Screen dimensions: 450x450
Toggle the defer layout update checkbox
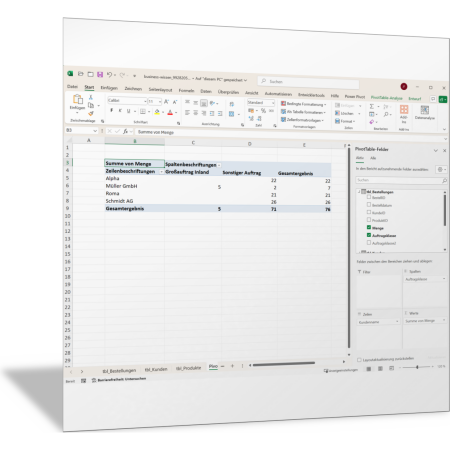point(359,360)
